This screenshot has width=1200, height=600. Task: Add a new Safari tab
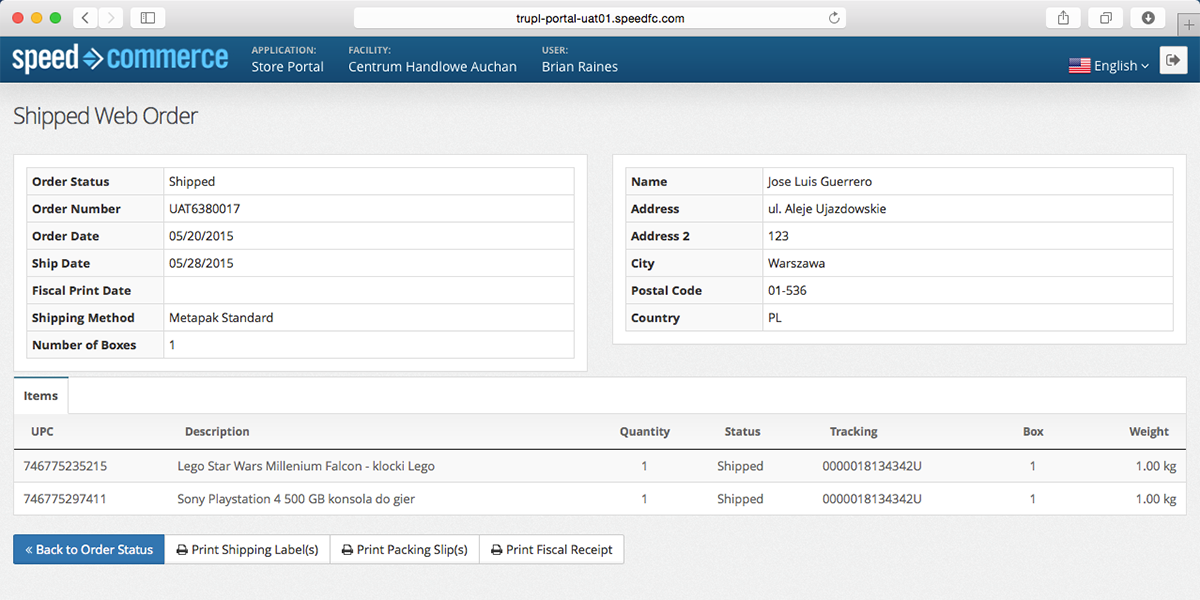pos(1189,25)
